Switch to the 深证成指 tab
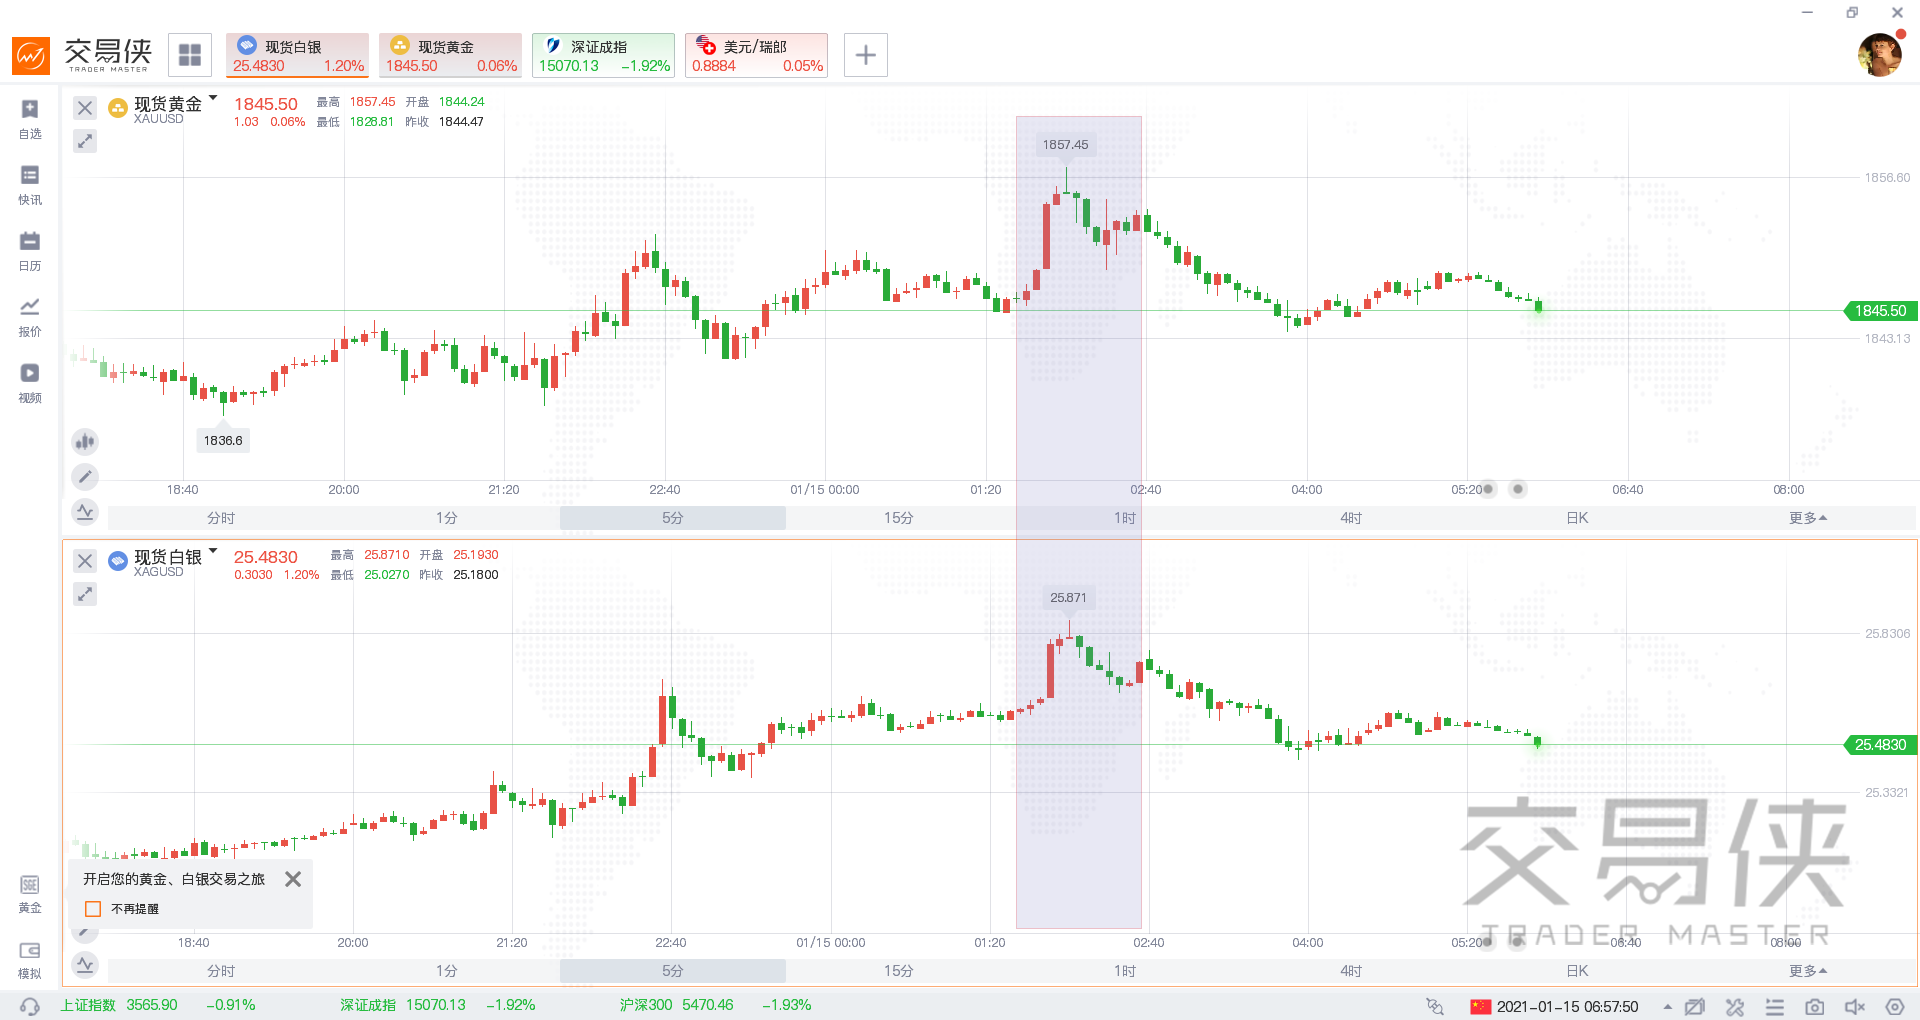Image resolution: width=1920 pixels, height=1020 pixels. [603, 55]
